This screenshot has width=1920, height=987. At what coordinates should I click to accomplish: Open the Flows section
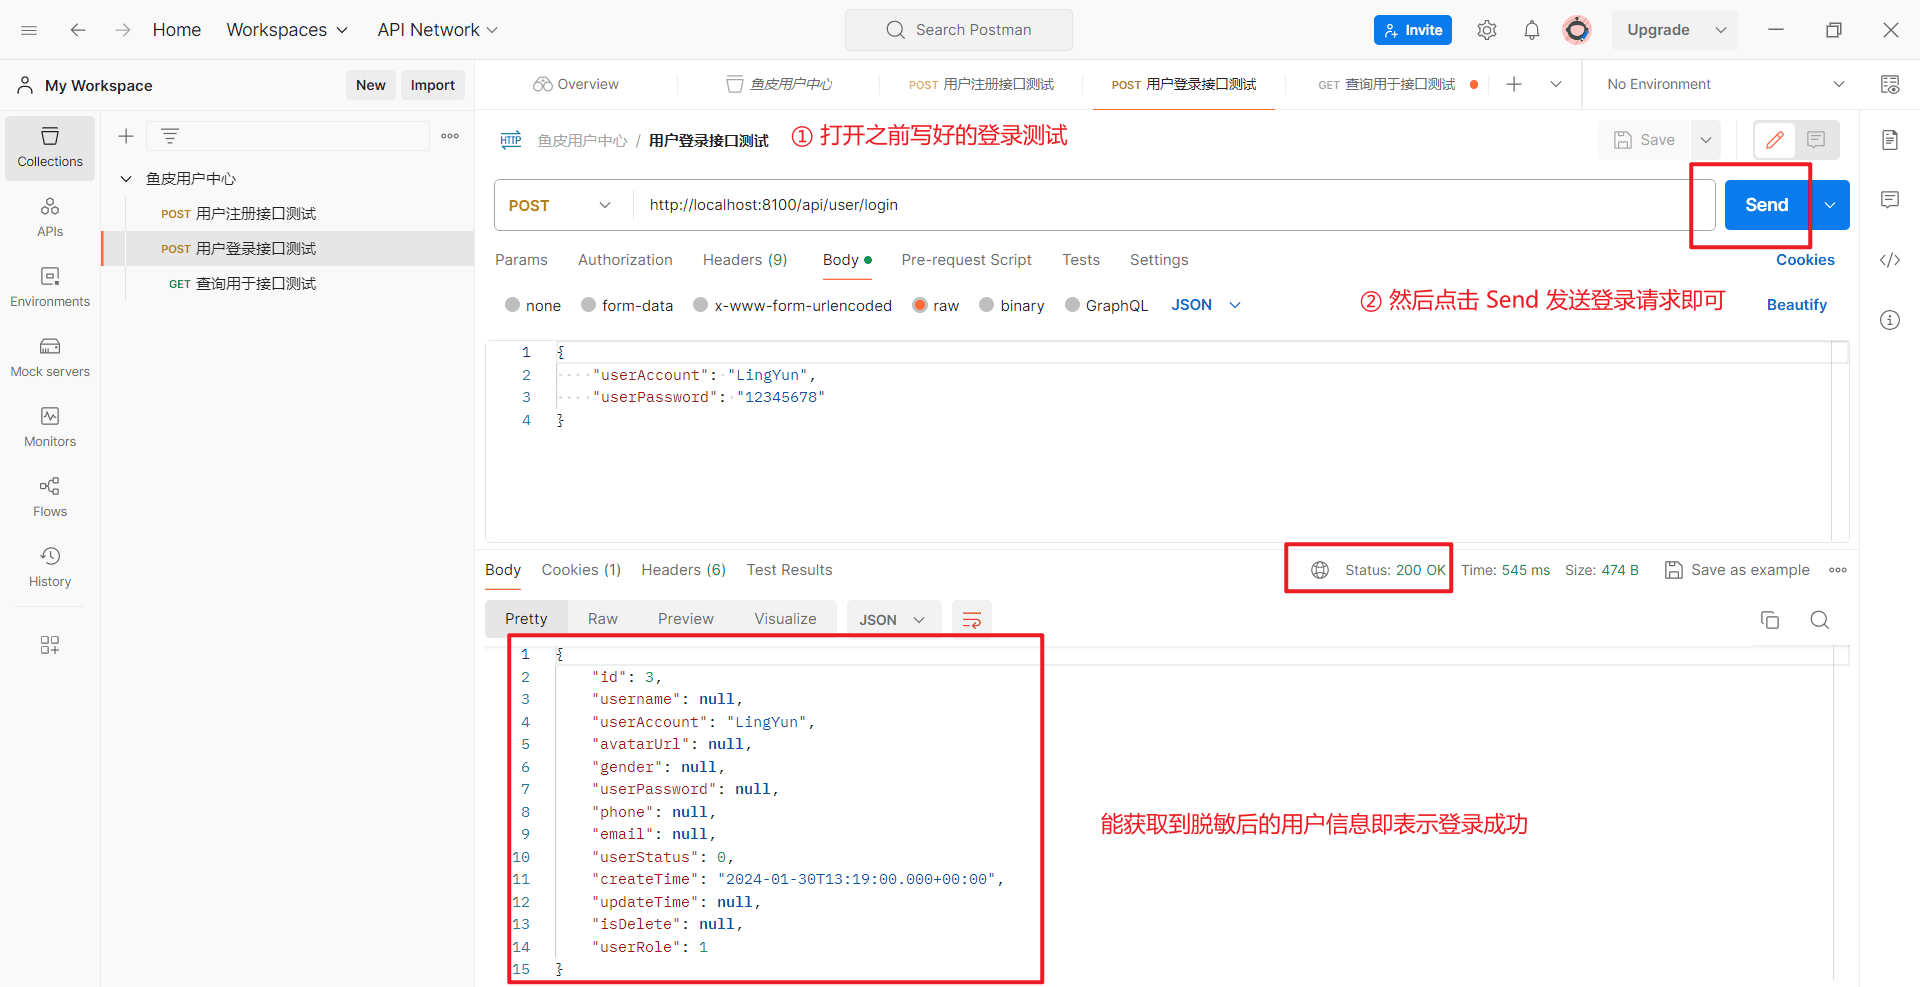[50, 497]
